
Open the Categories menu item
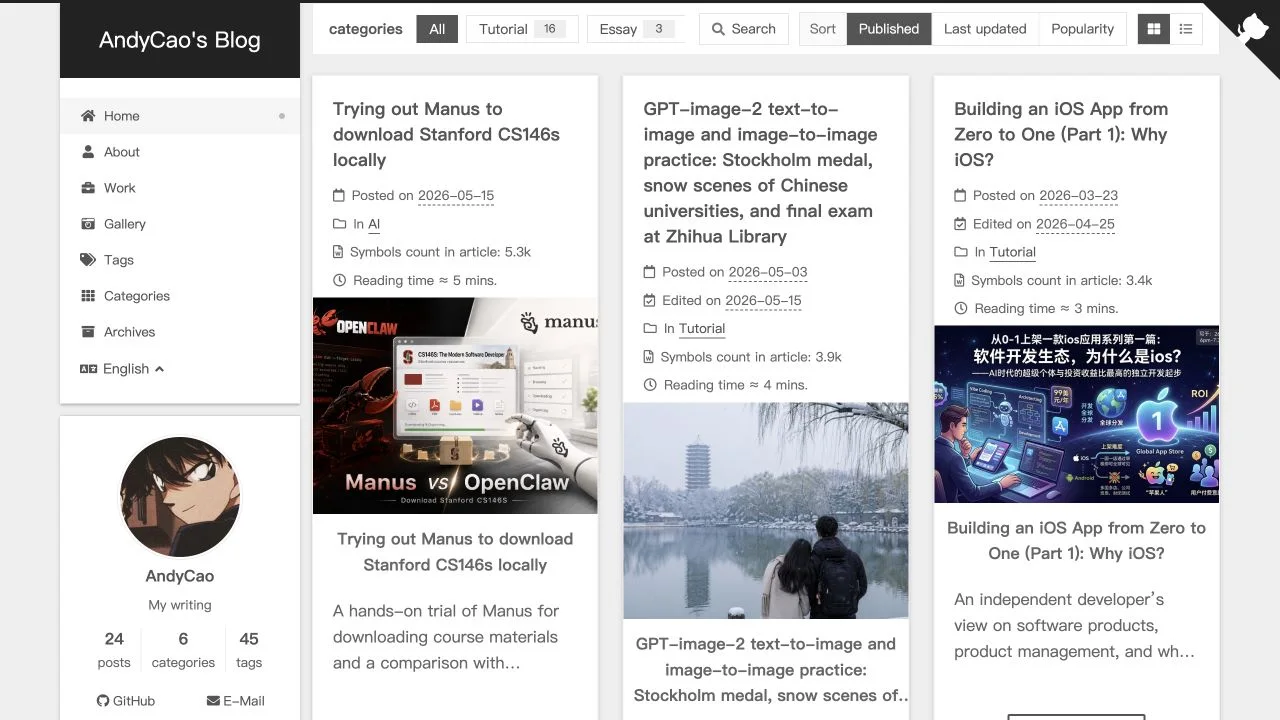coord(180,296)
